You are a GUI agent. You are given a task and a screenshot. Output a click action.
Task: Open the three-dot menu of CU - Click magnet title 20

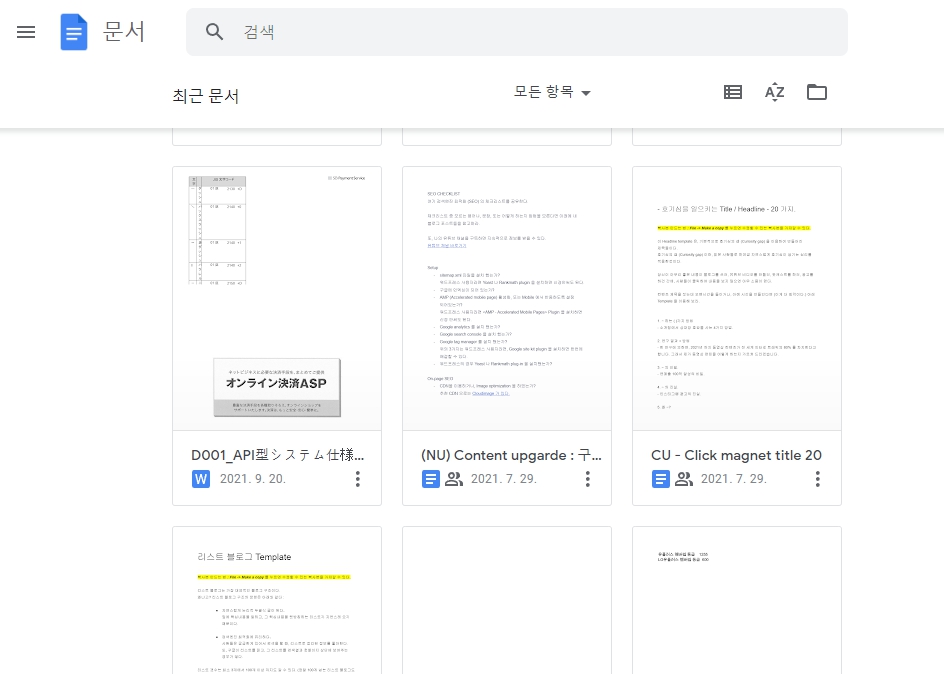pos(818,479)
